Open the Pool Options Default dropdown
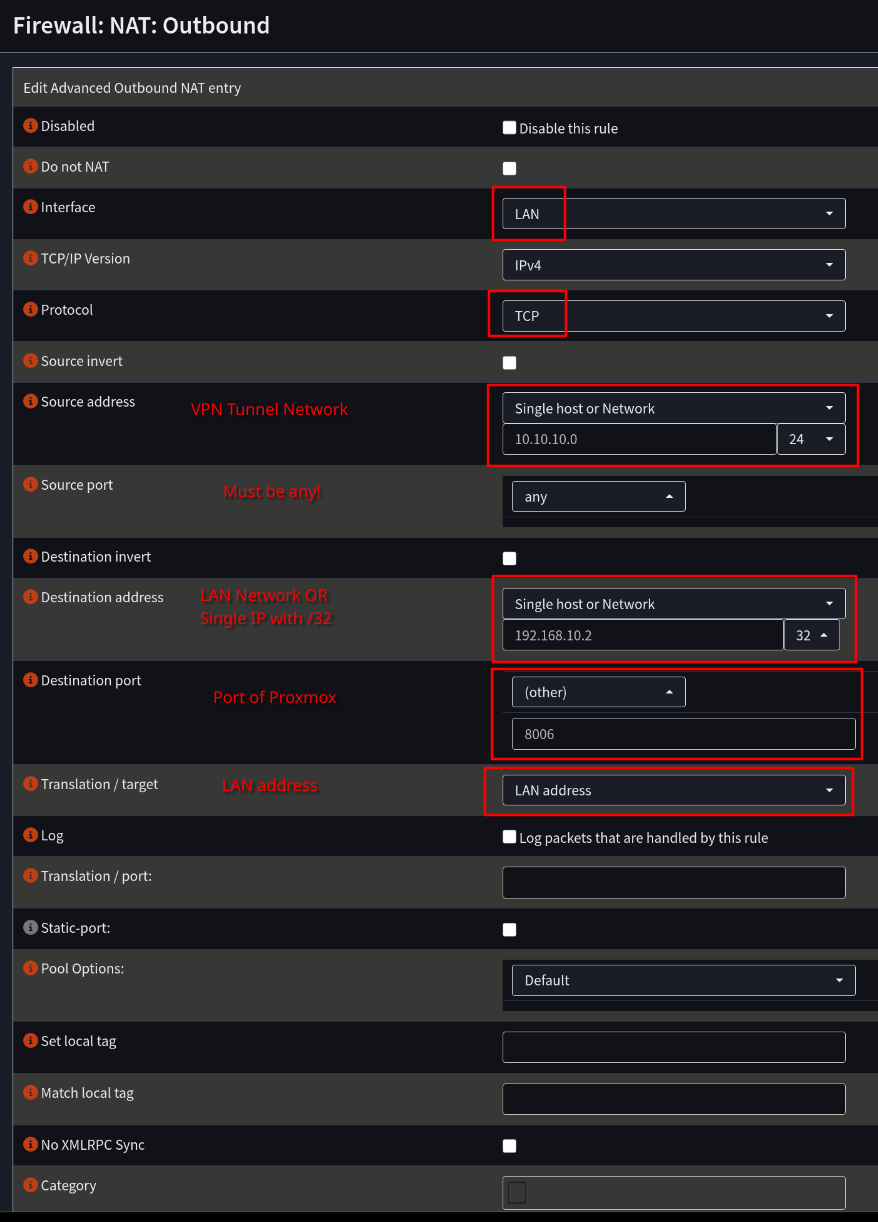Image resolution: width=878 pixels, height=1222 pixels. [683, 980]
